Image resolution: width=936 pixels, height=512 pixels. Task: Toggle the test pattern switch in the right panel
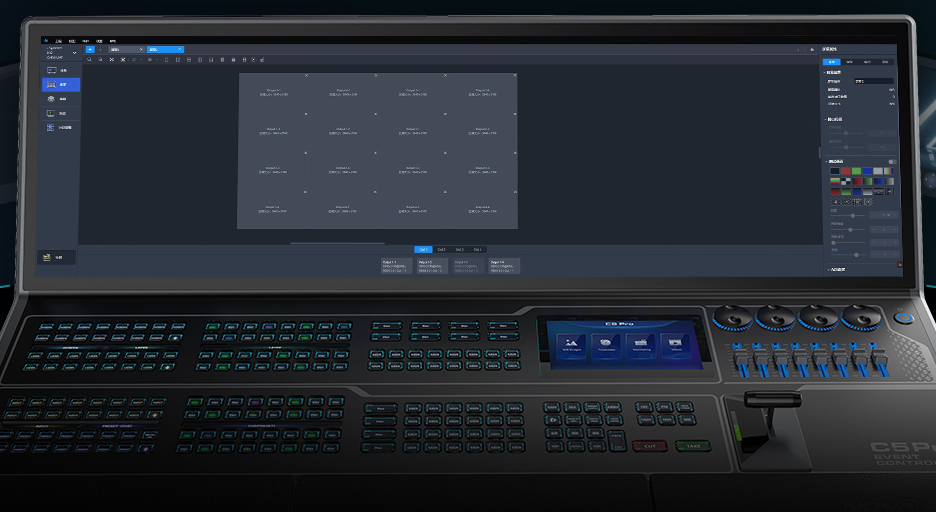(892, 161)
